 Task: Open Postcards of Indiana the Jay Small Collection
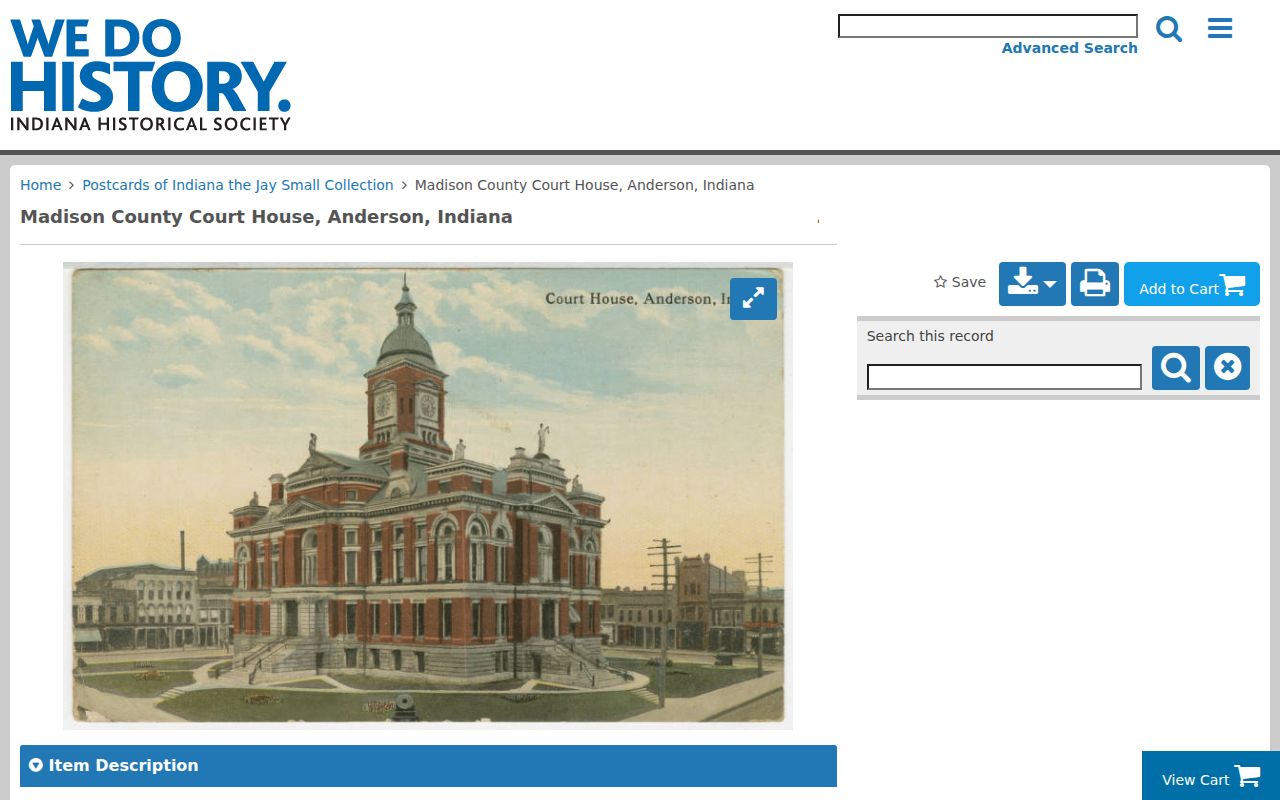238,185
